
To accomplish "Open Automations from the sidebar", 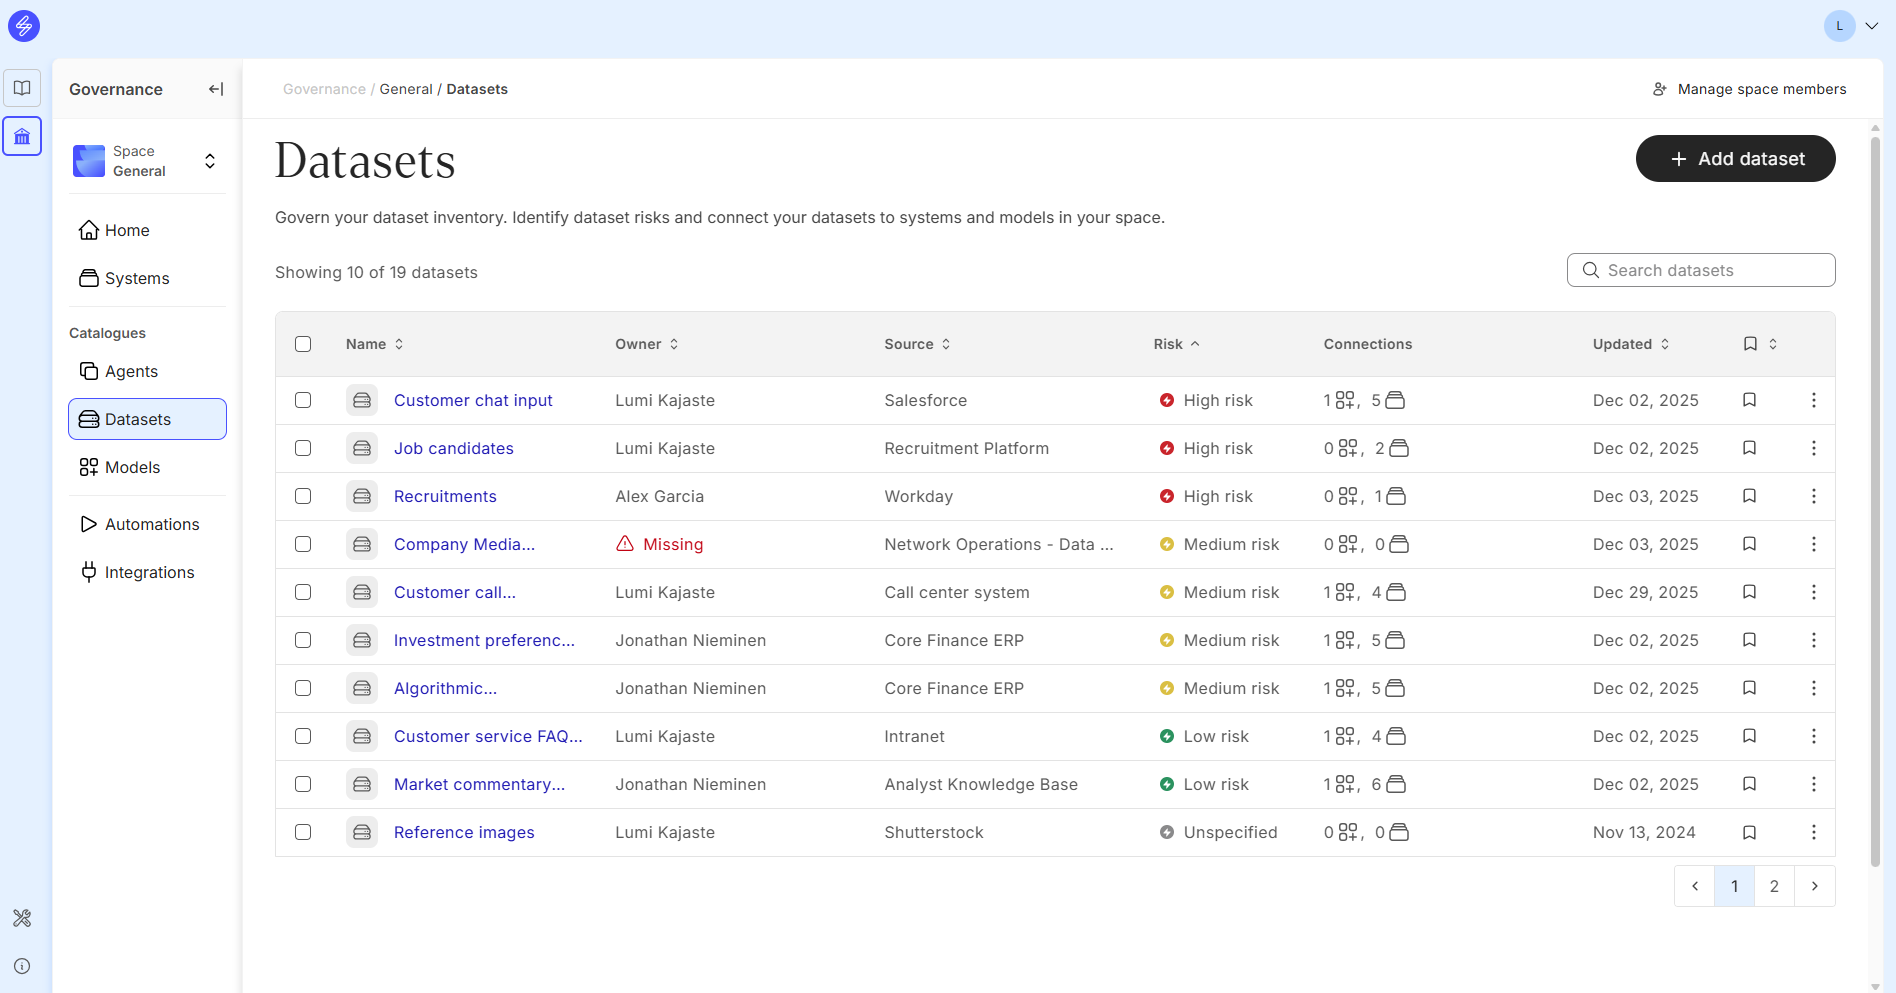I will (x=151, y=524).
